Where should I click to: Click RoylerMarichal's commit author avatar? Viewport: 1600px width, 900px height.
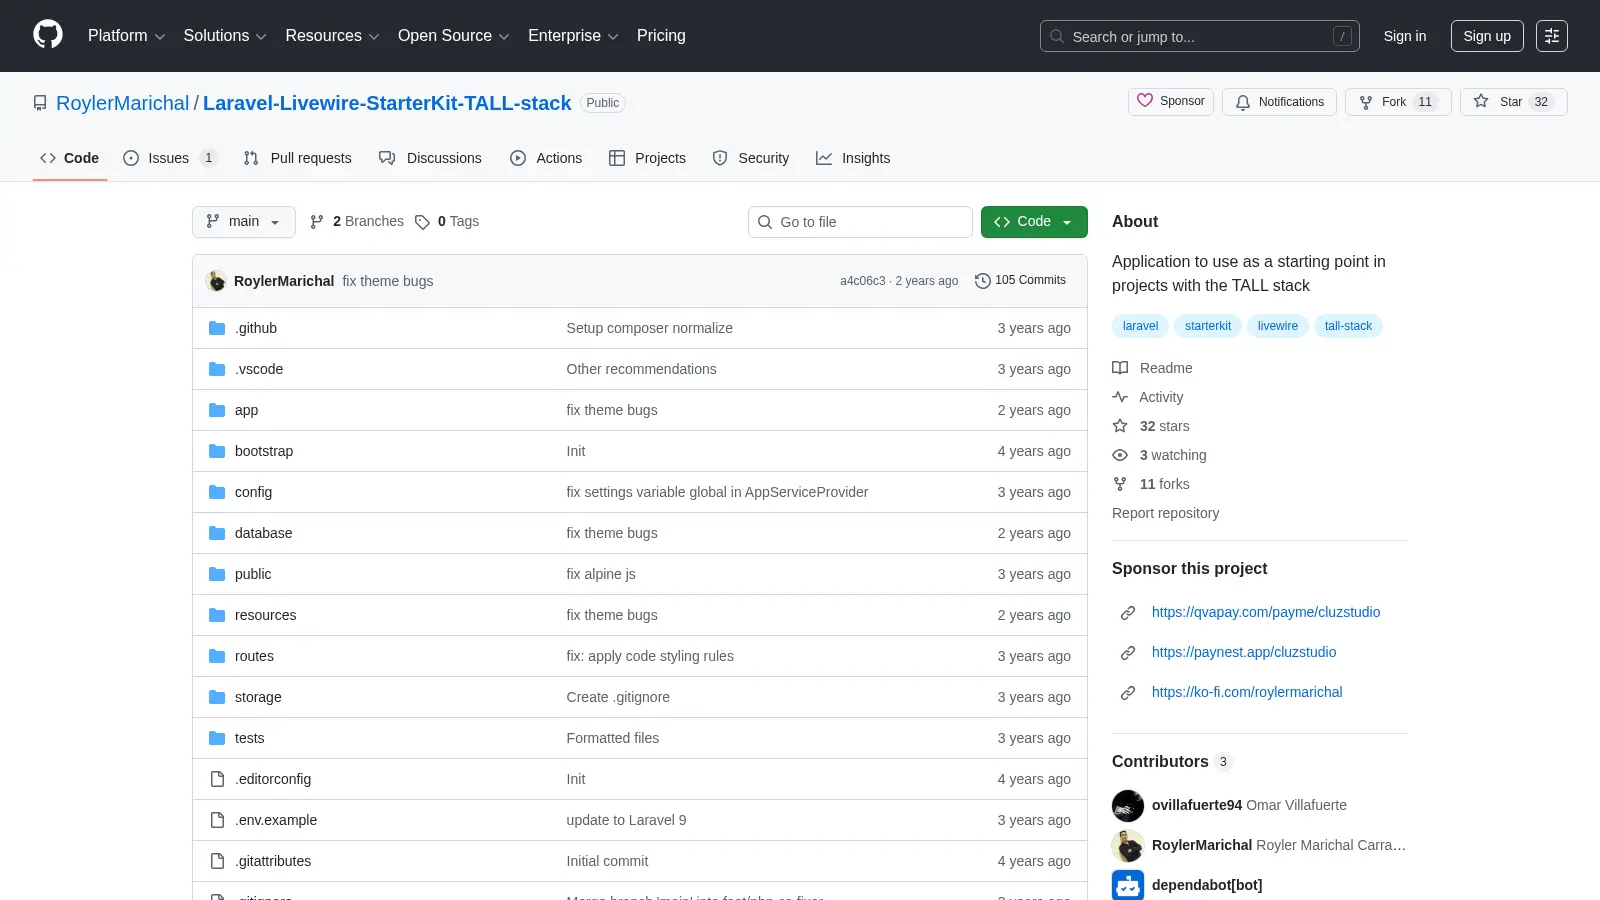click(x=216, y=281)
